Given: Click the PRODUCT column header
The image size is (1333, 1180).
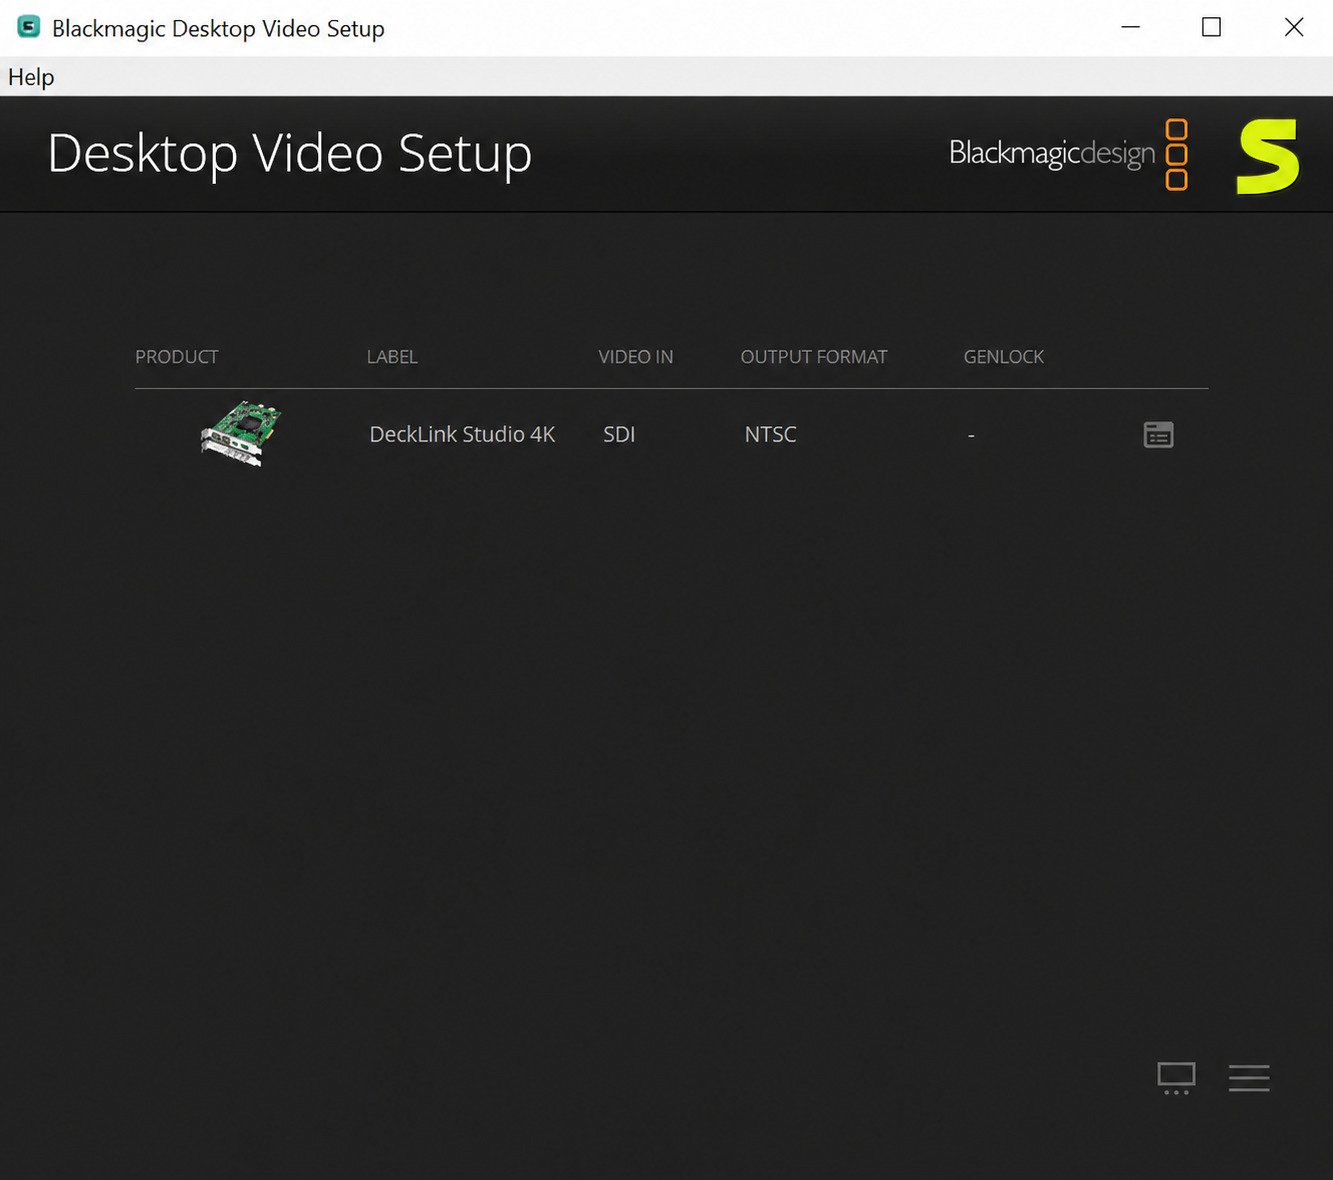Looking at the screenshot, I should pos(177,357).
